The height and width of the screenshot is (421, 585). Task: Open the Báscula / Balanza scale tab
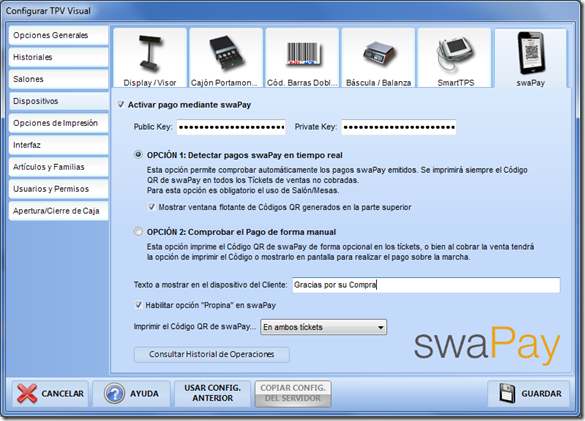378,58
